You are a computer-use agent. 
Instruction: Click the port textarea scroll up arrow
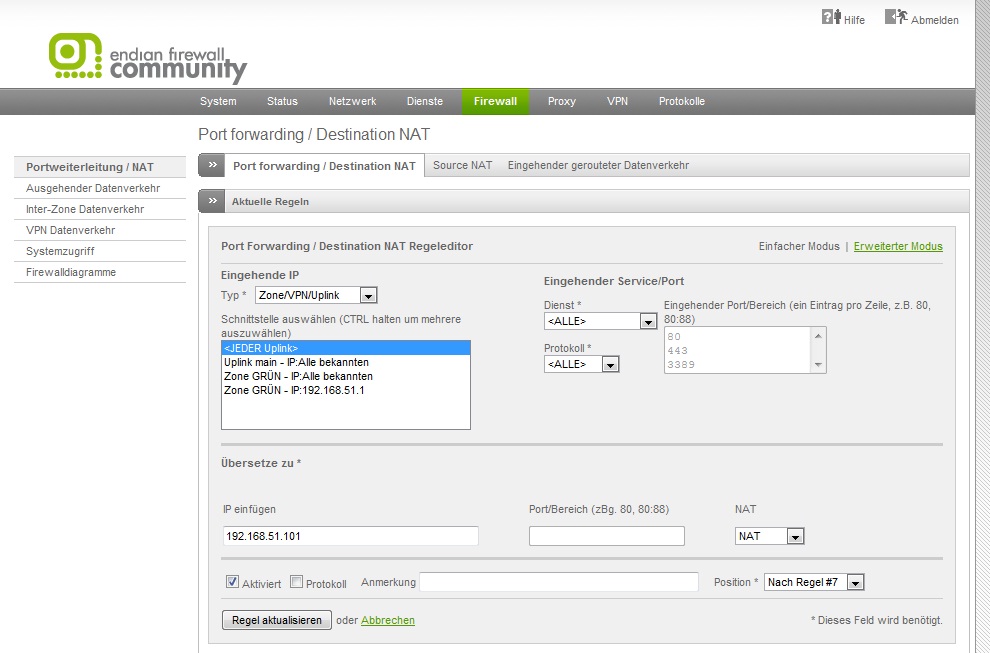[818, 335]
